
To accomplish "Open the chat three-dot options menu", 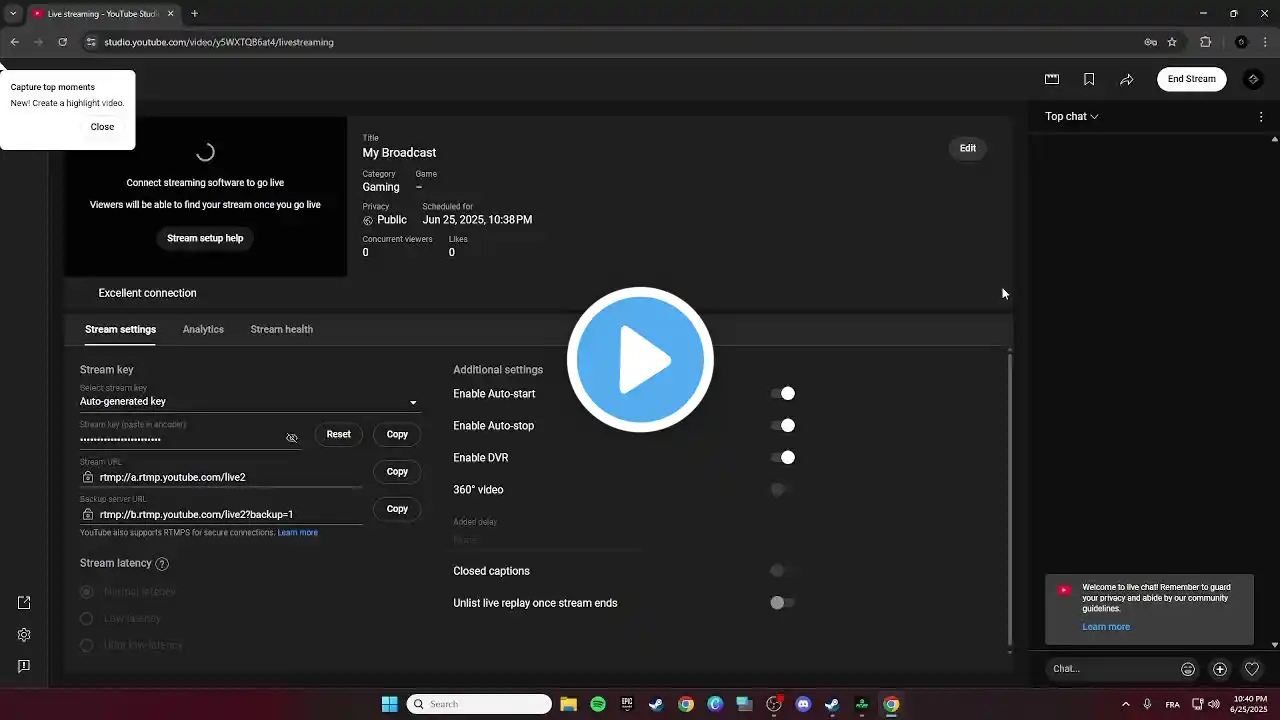I will [1261, 117].
